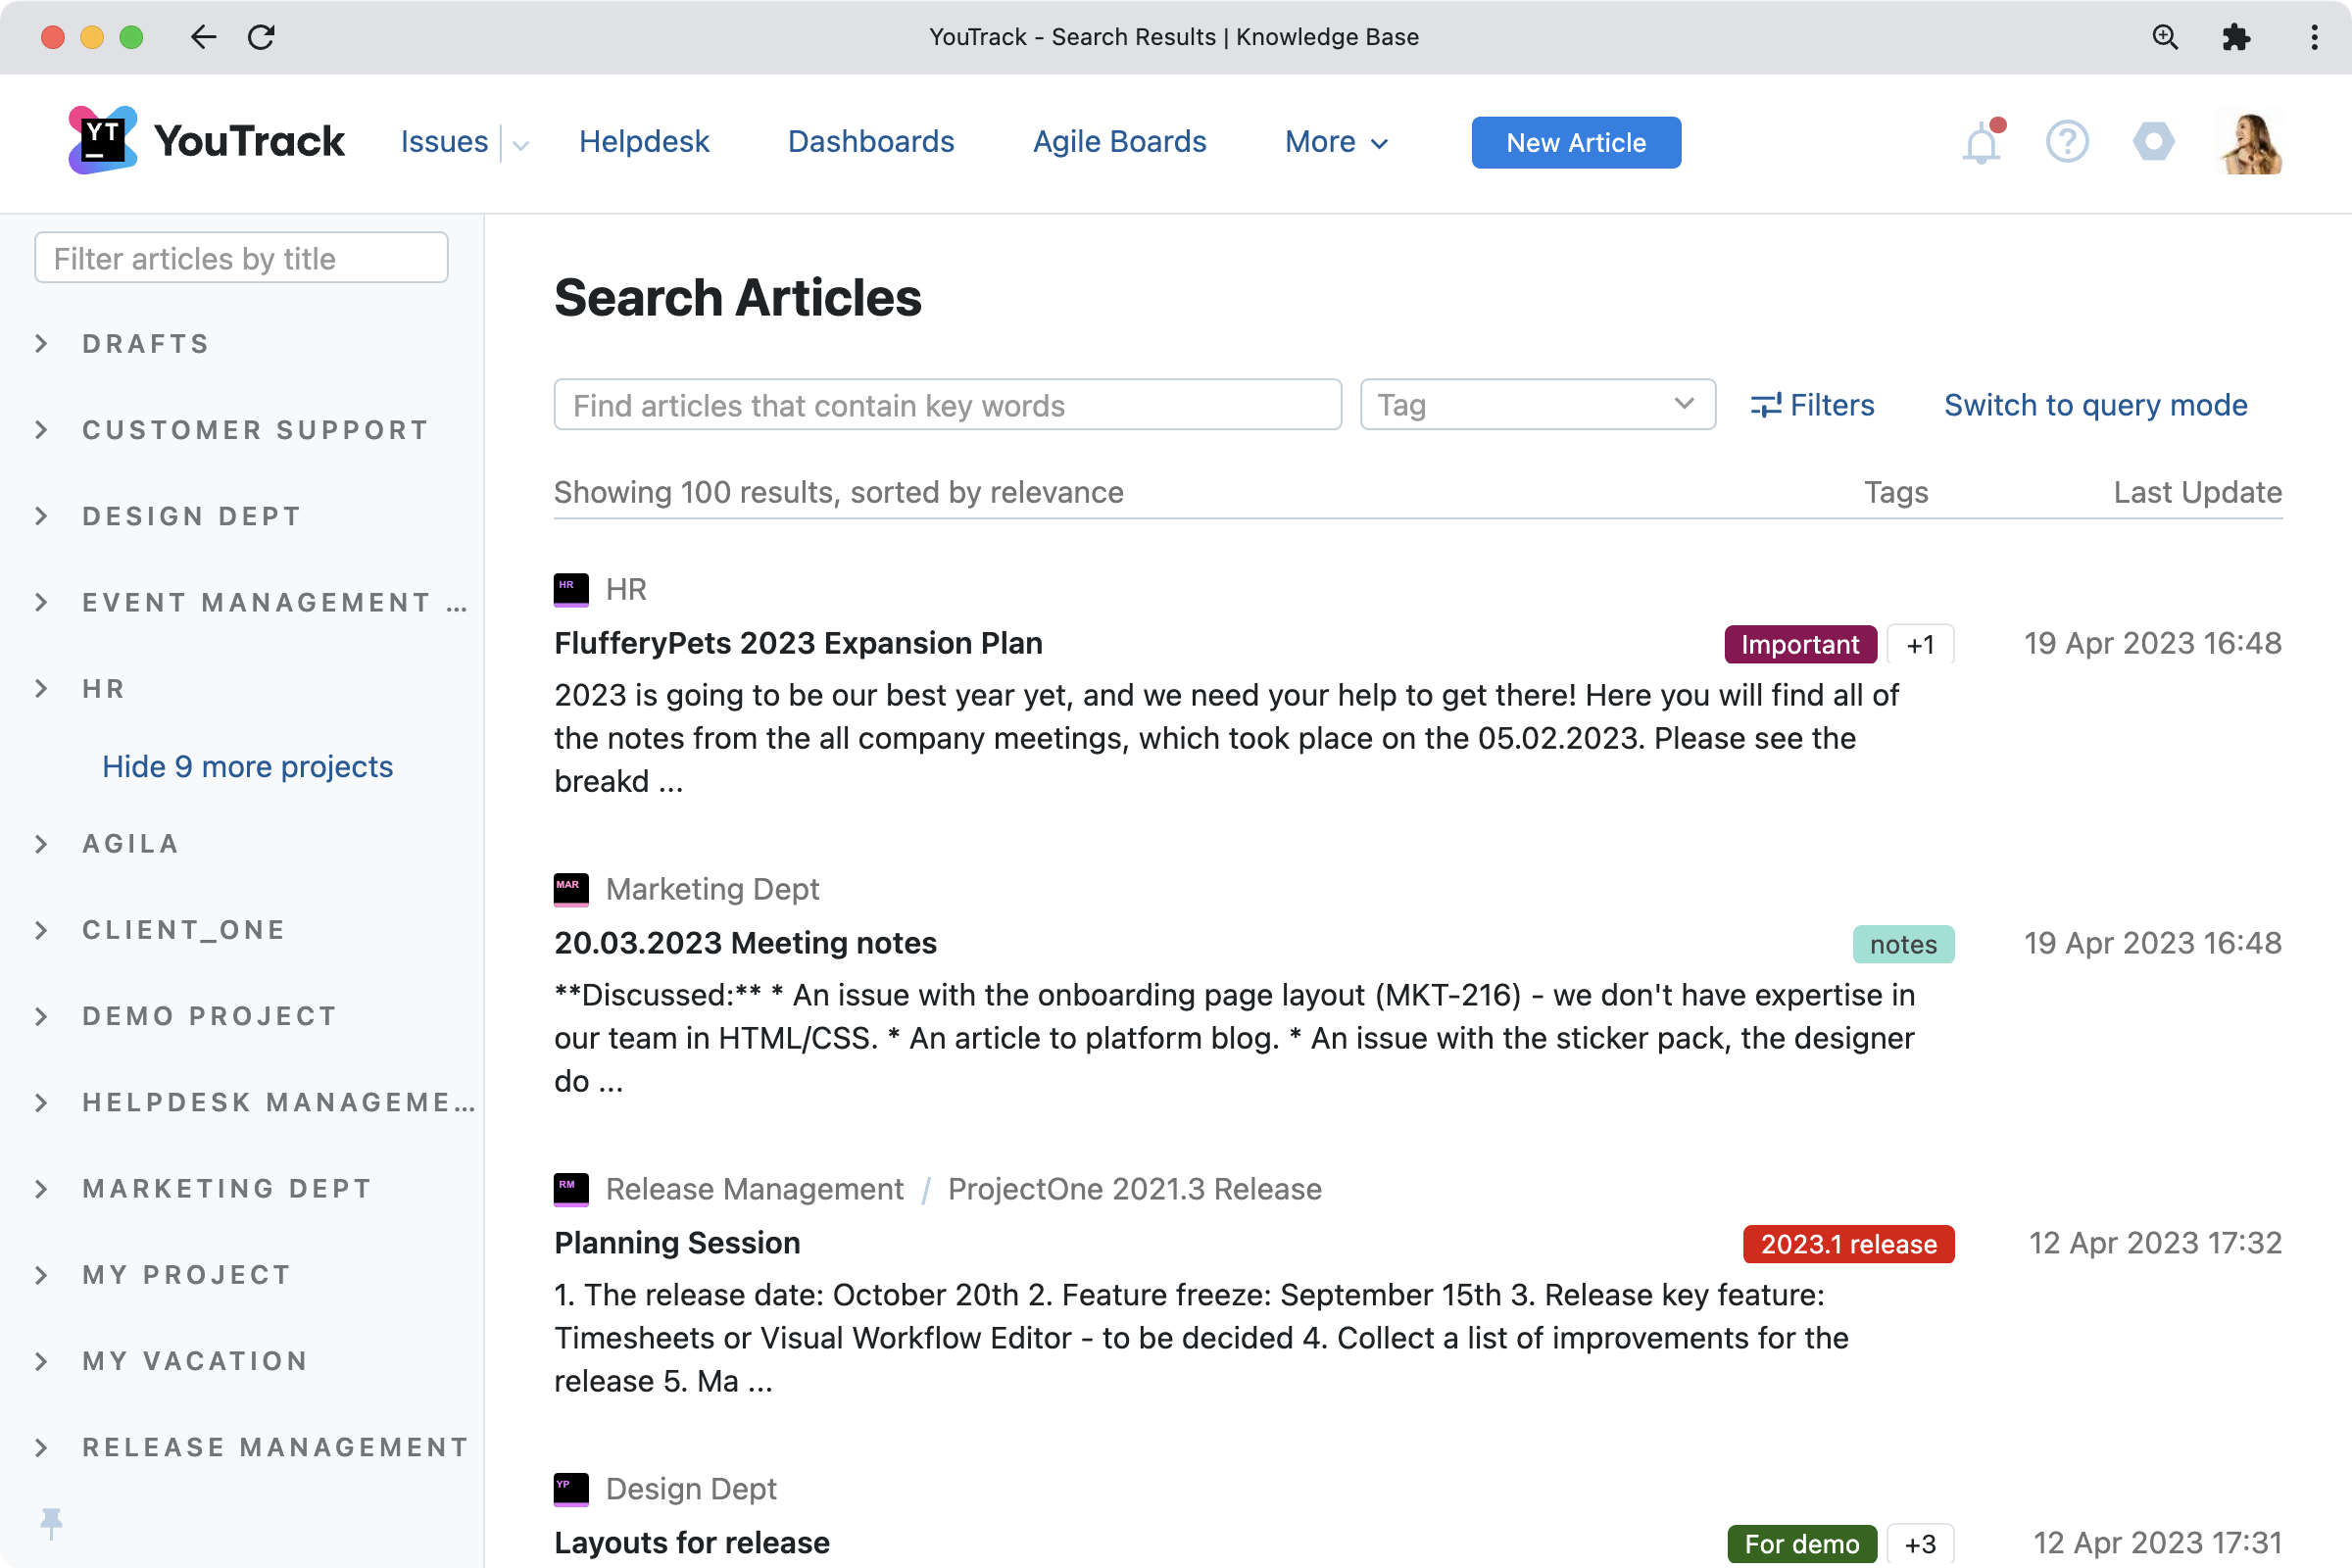Go to the Issues tab
This screenshot has height=1568, width=2352.
coord(444,142)
